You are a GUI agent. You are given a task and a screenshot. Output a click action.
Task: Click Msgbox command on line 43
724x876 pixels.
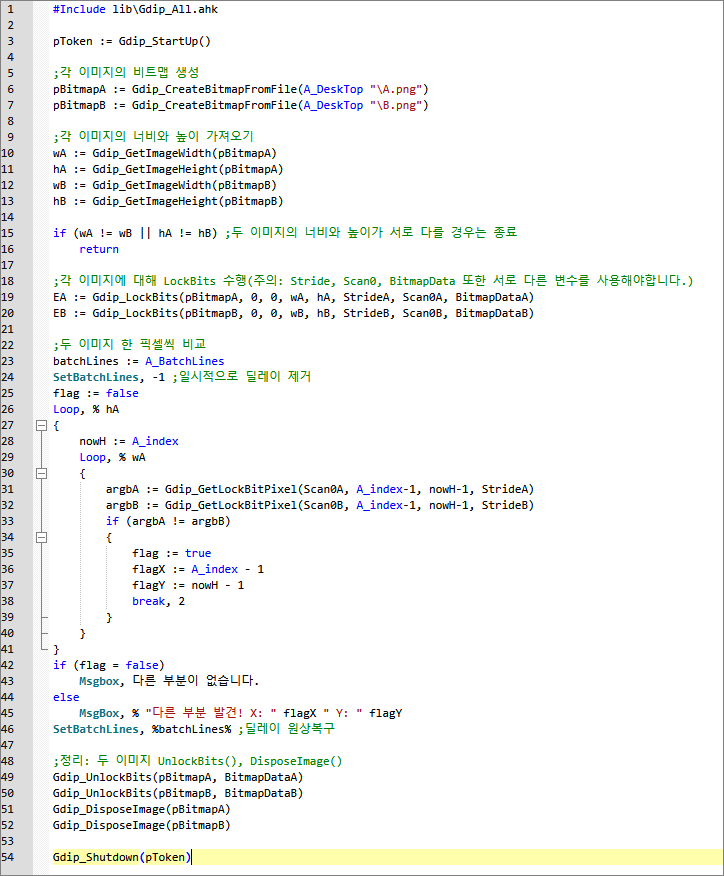coord(99,682)
